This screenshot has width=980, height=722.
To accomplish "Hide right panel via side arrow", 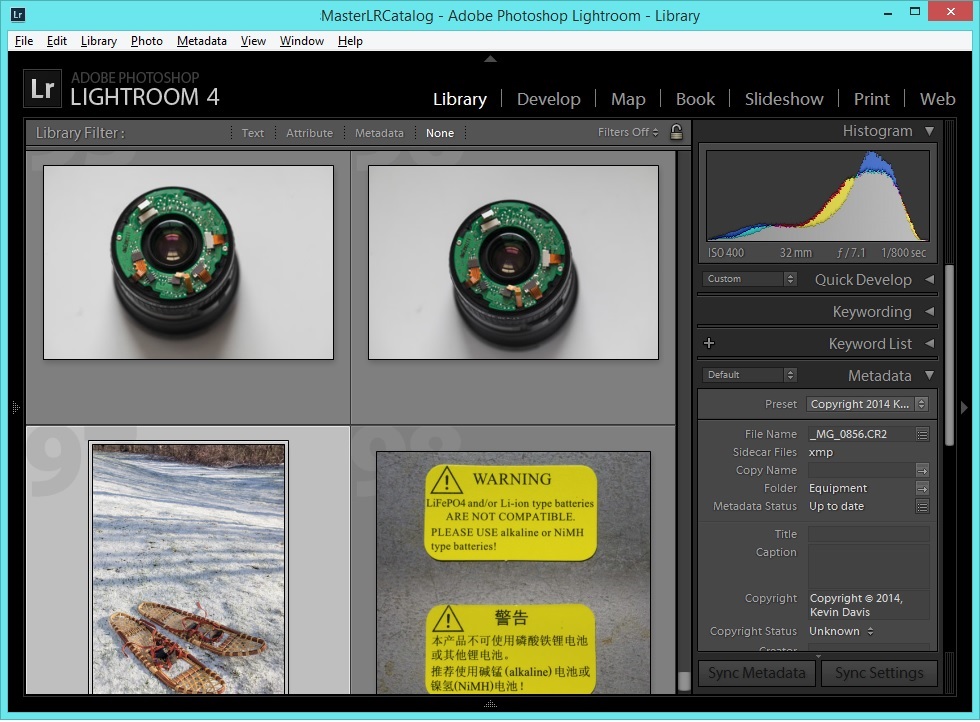I will pyautogui.click(x=964, y=408).
